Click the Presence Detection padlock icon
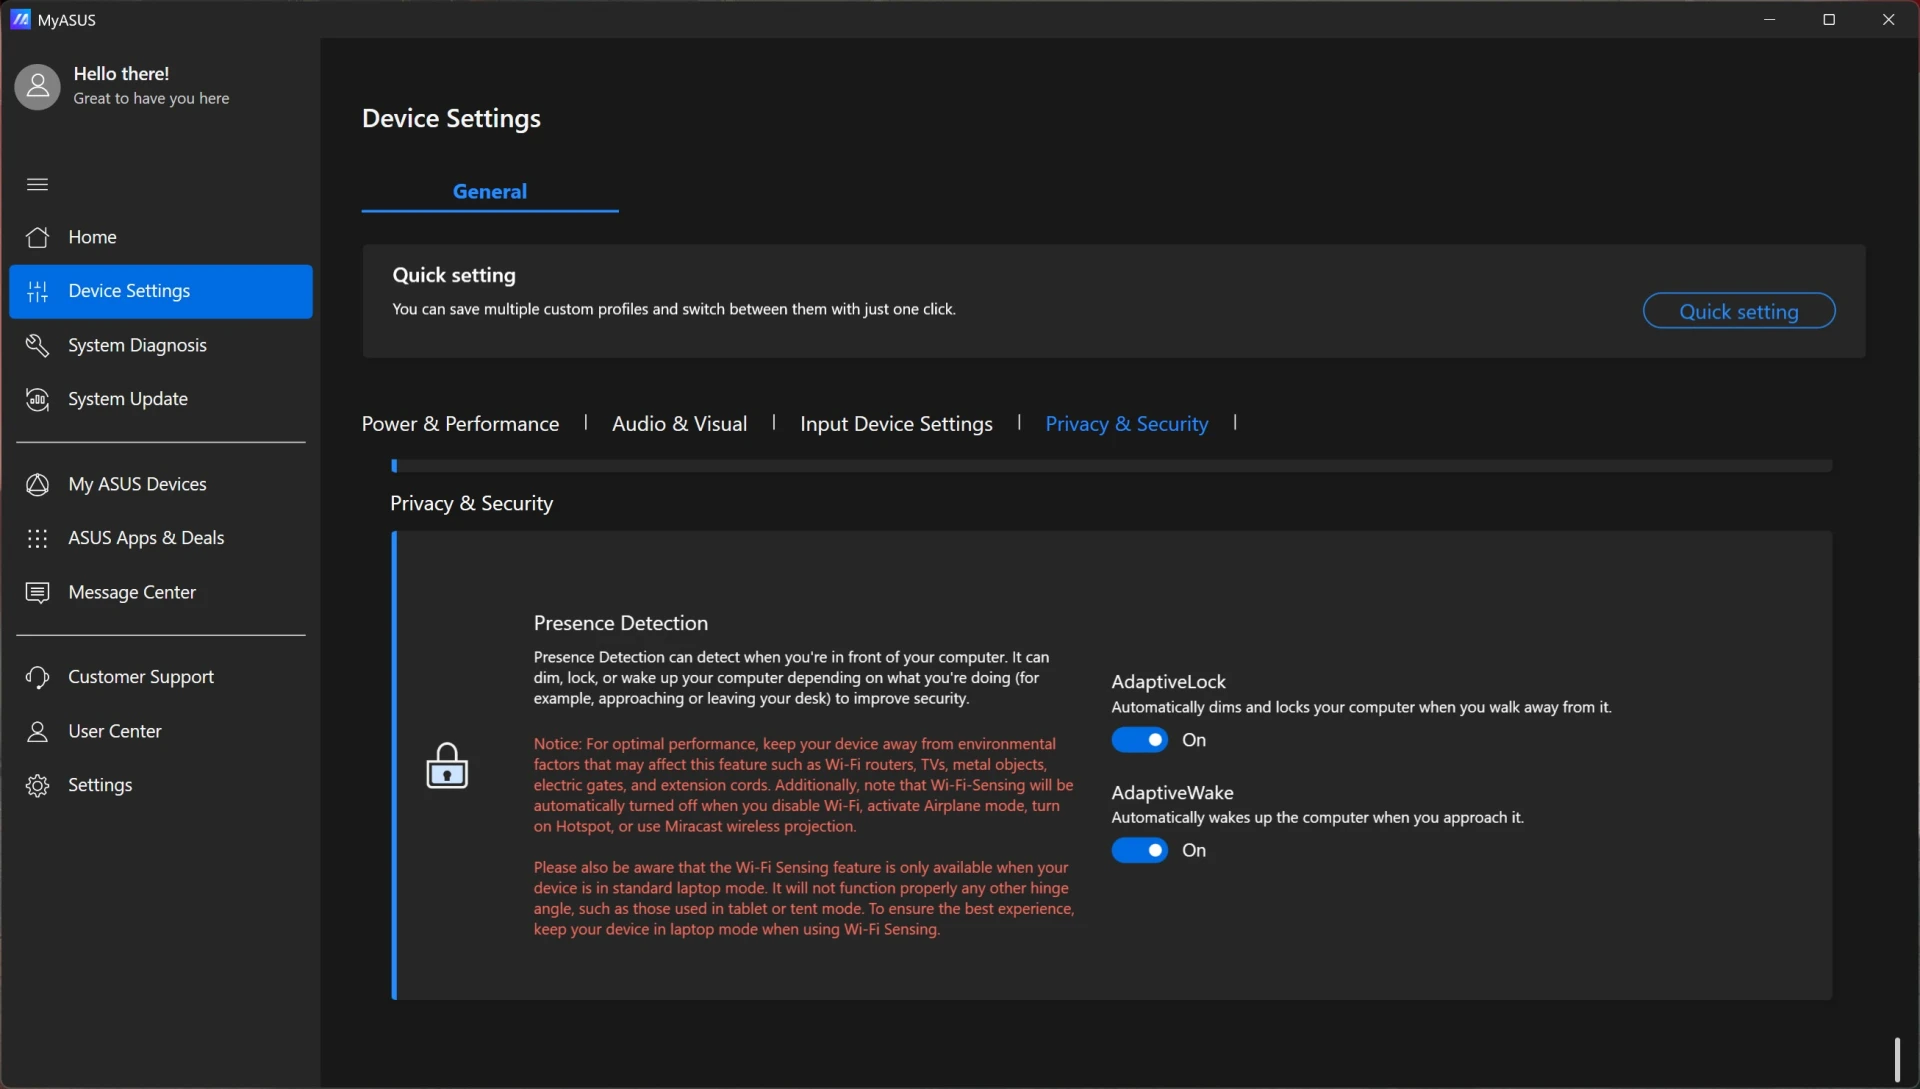Screen dimensions: 1920x1089 [447, 766]
